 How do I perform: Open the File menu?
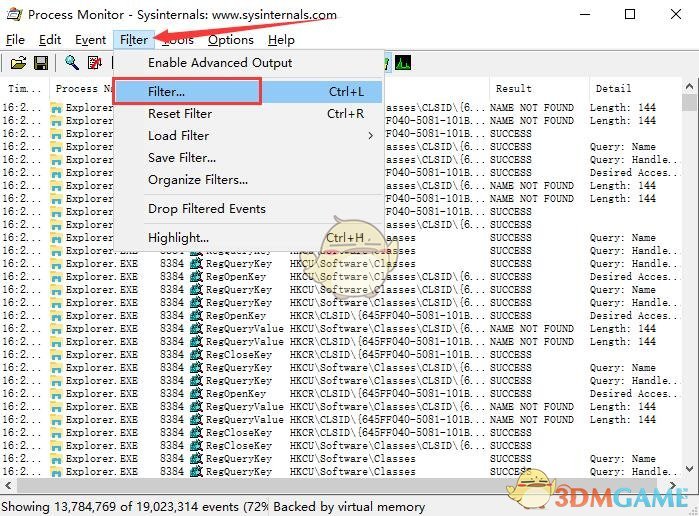(15, 40)
